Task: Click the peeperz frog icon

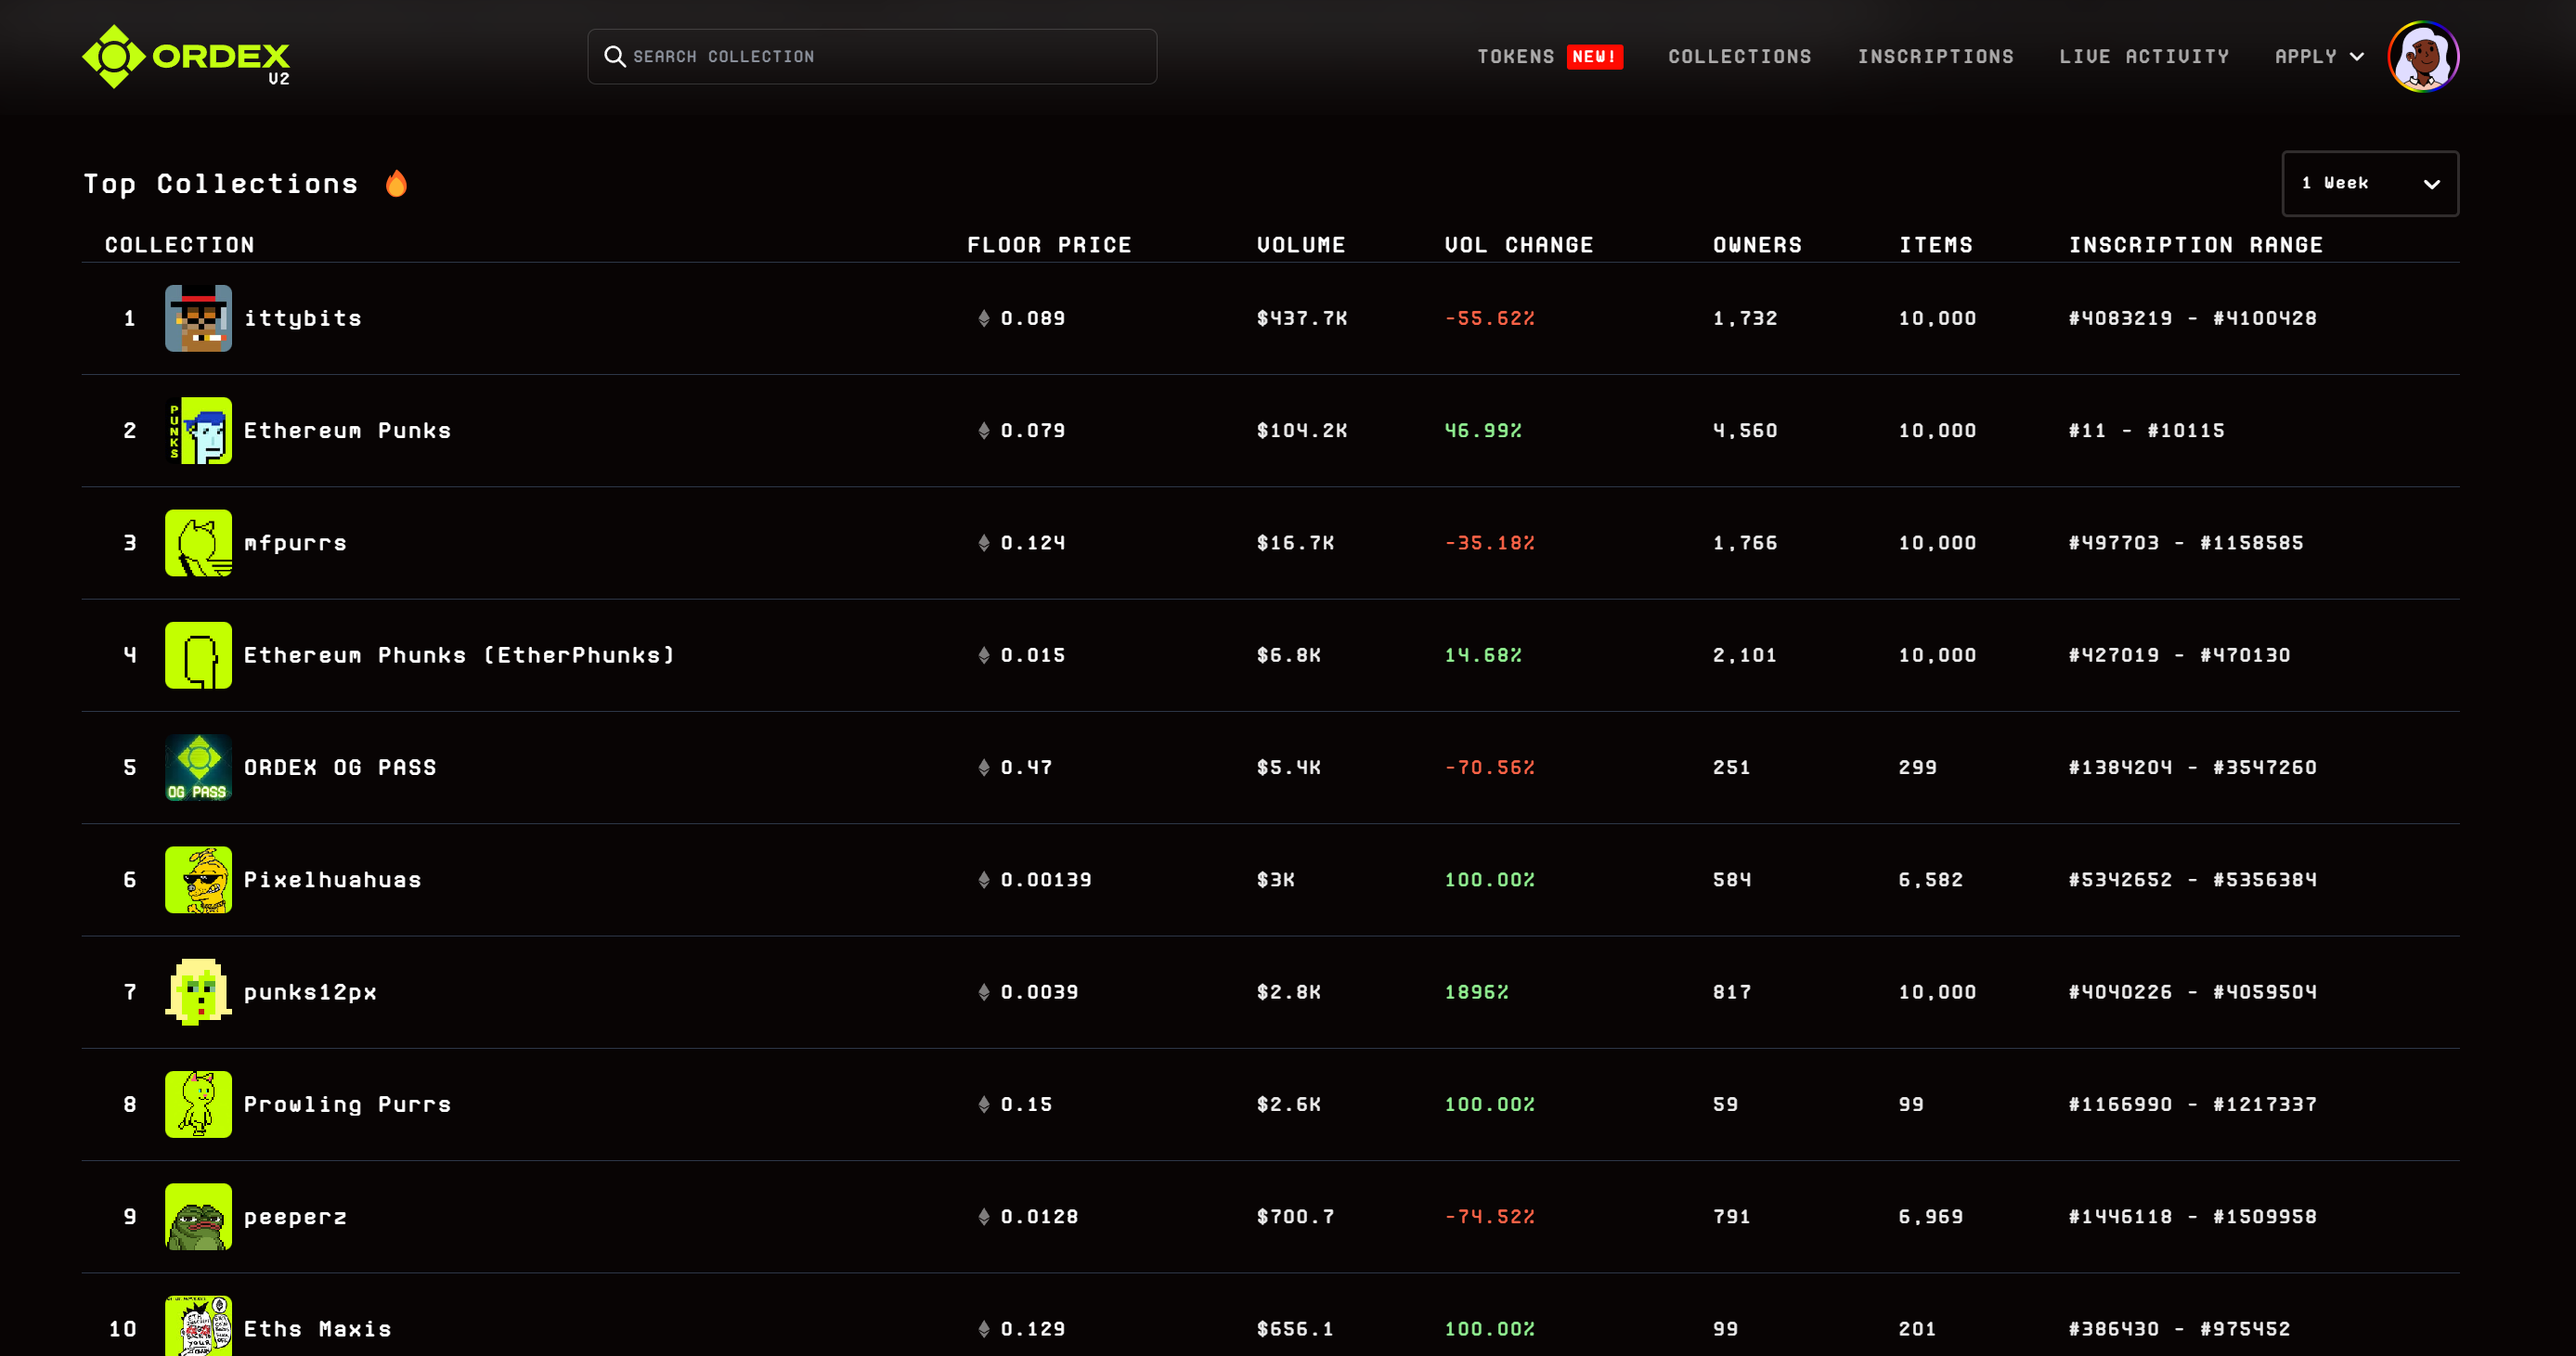Action: click(x=198, y=1217)
